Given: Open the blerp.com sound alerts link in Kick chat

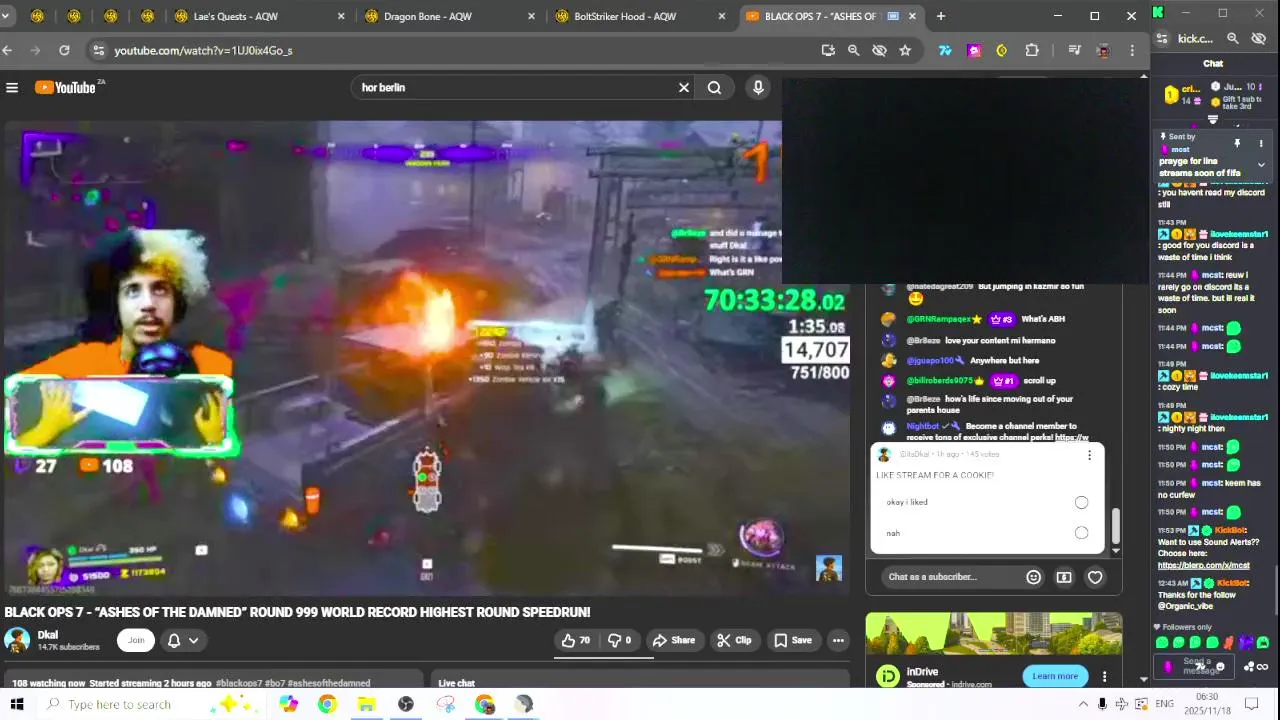Looking at the screenshot, I should [1203, 566].
